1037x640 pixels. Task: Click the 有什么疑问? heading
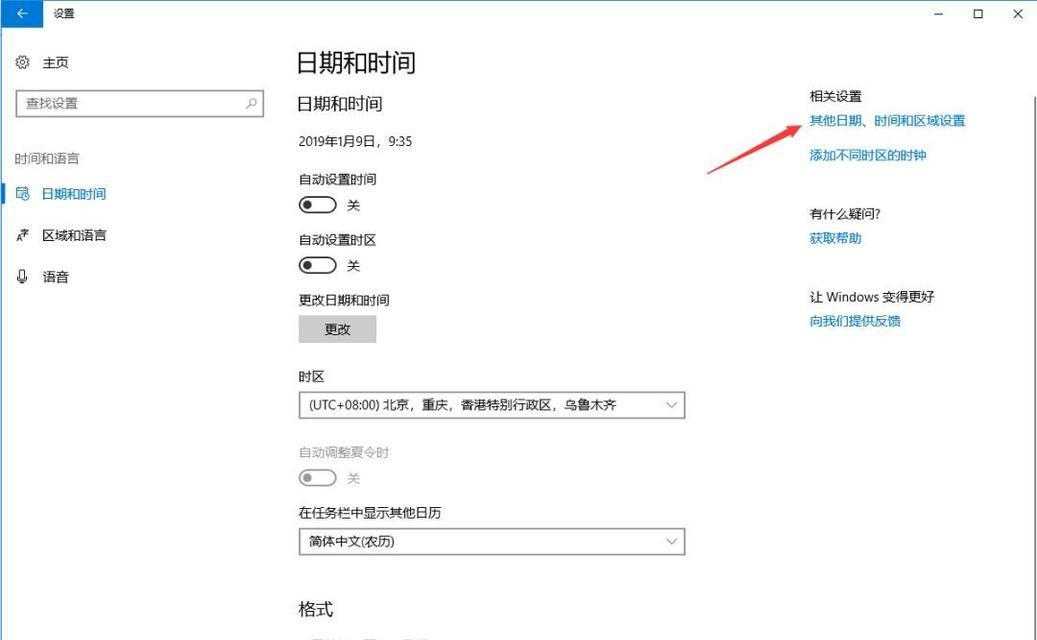coord(845,214)
